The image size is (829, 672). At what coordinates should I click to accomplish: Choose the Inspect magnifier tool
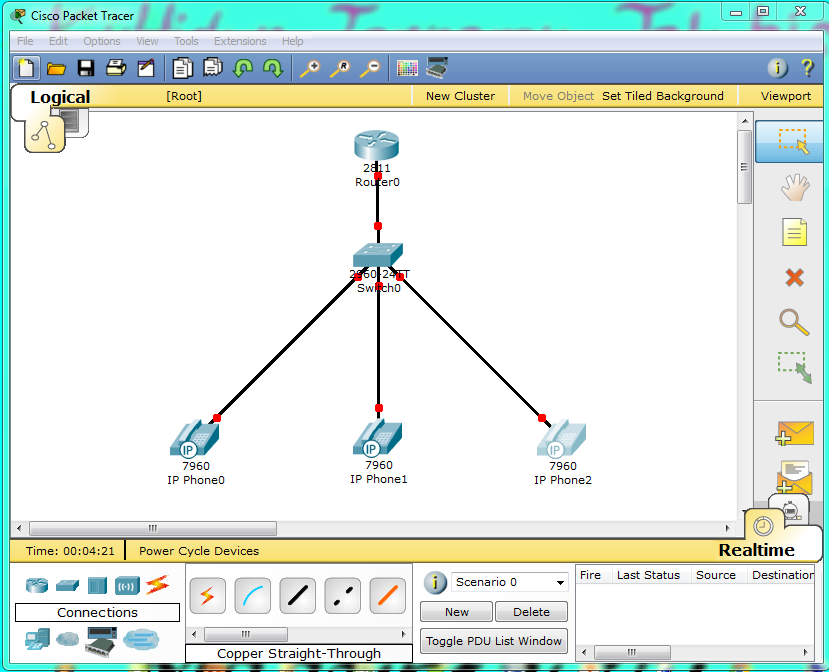pyautogui.click(x=794, y=322)
